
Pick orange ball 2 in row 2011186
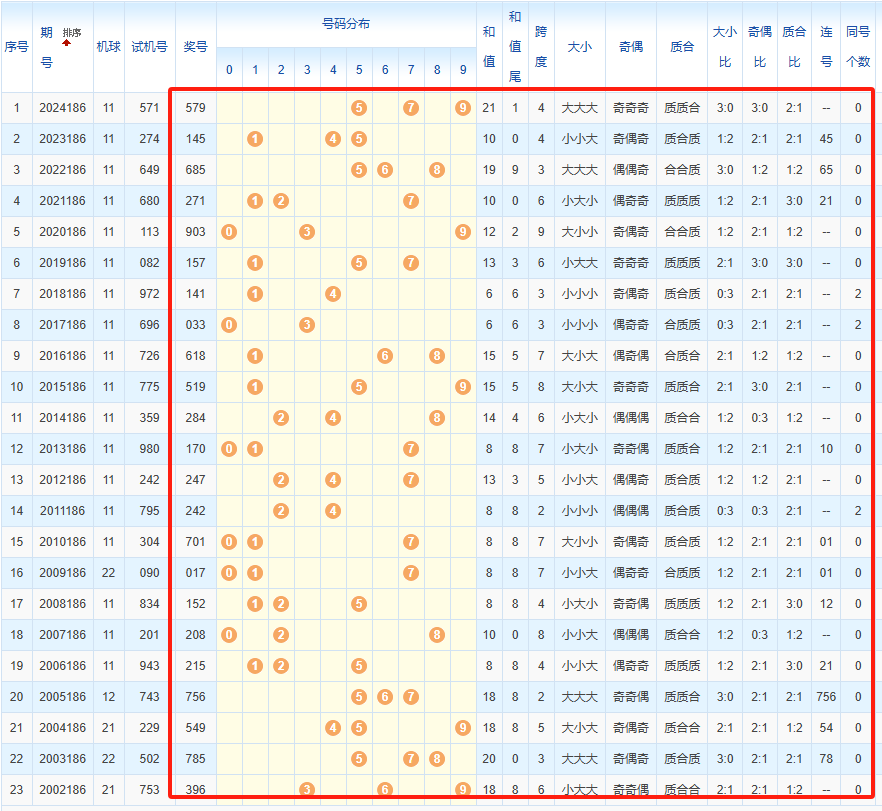281,511
